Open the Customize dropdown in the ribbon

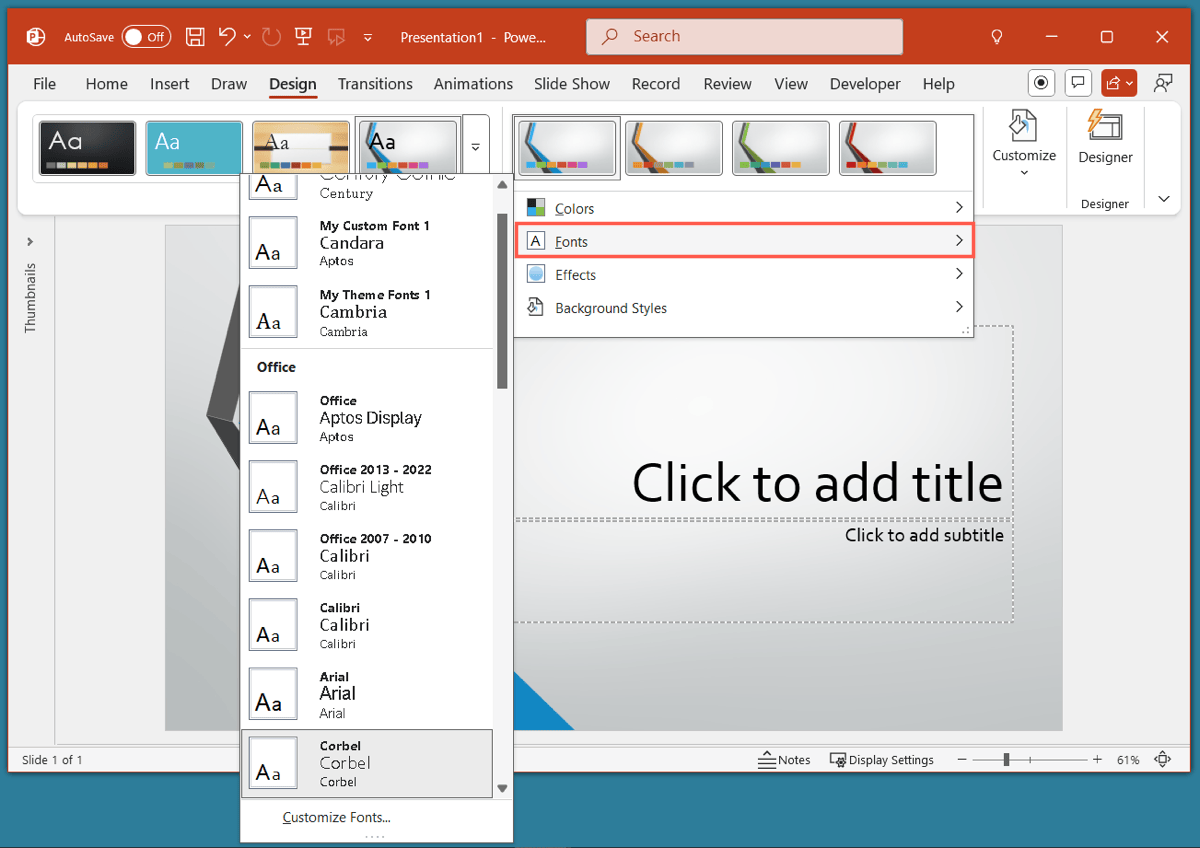click(1024, 142)
